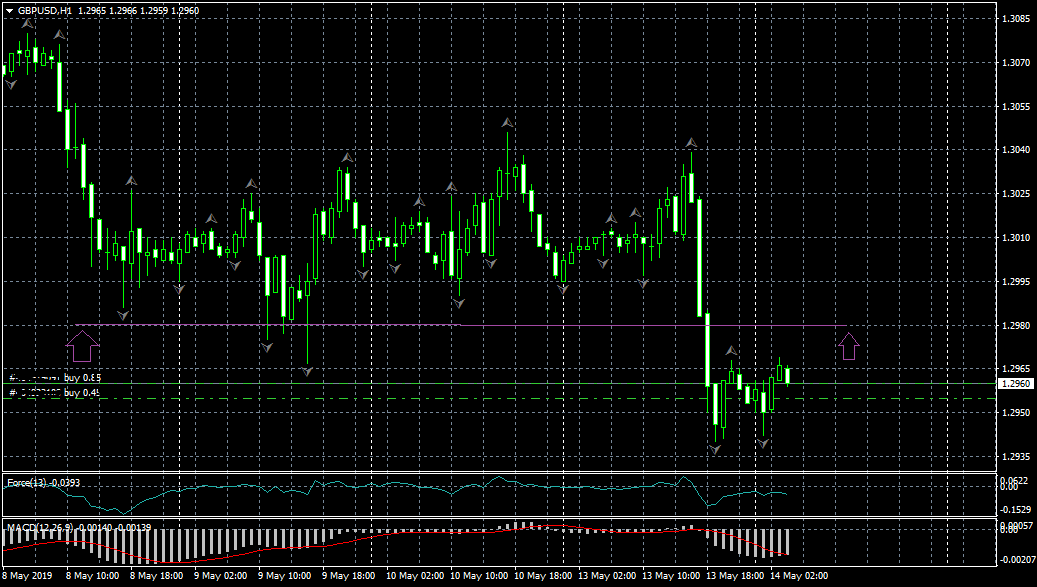Click the 8 May 2019 time axis label

coord(28,576)
